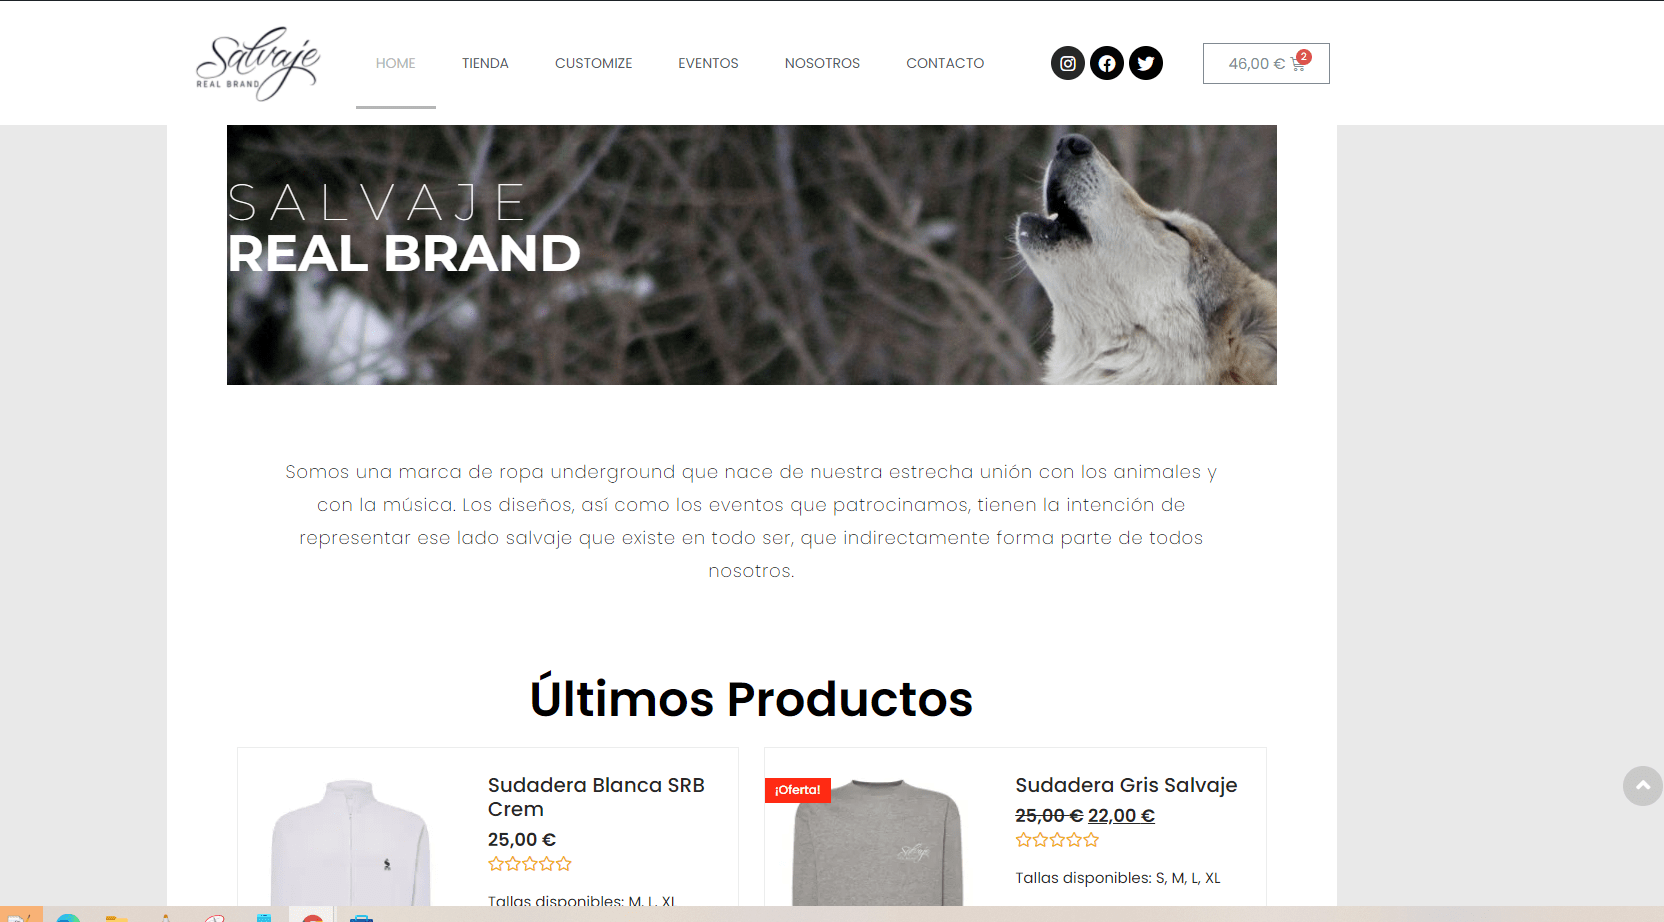This screenshot has height=922, width=1664.
Task: Open the EVENTOS menu item
Action: (x=708, y=63)
